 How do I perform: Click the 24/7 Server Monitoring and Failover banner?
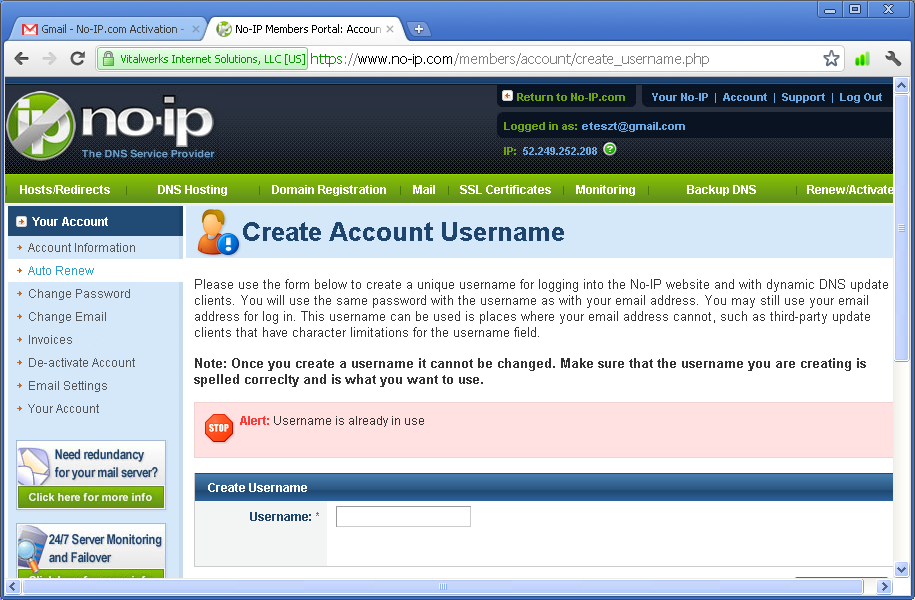[x=90, y=550]
